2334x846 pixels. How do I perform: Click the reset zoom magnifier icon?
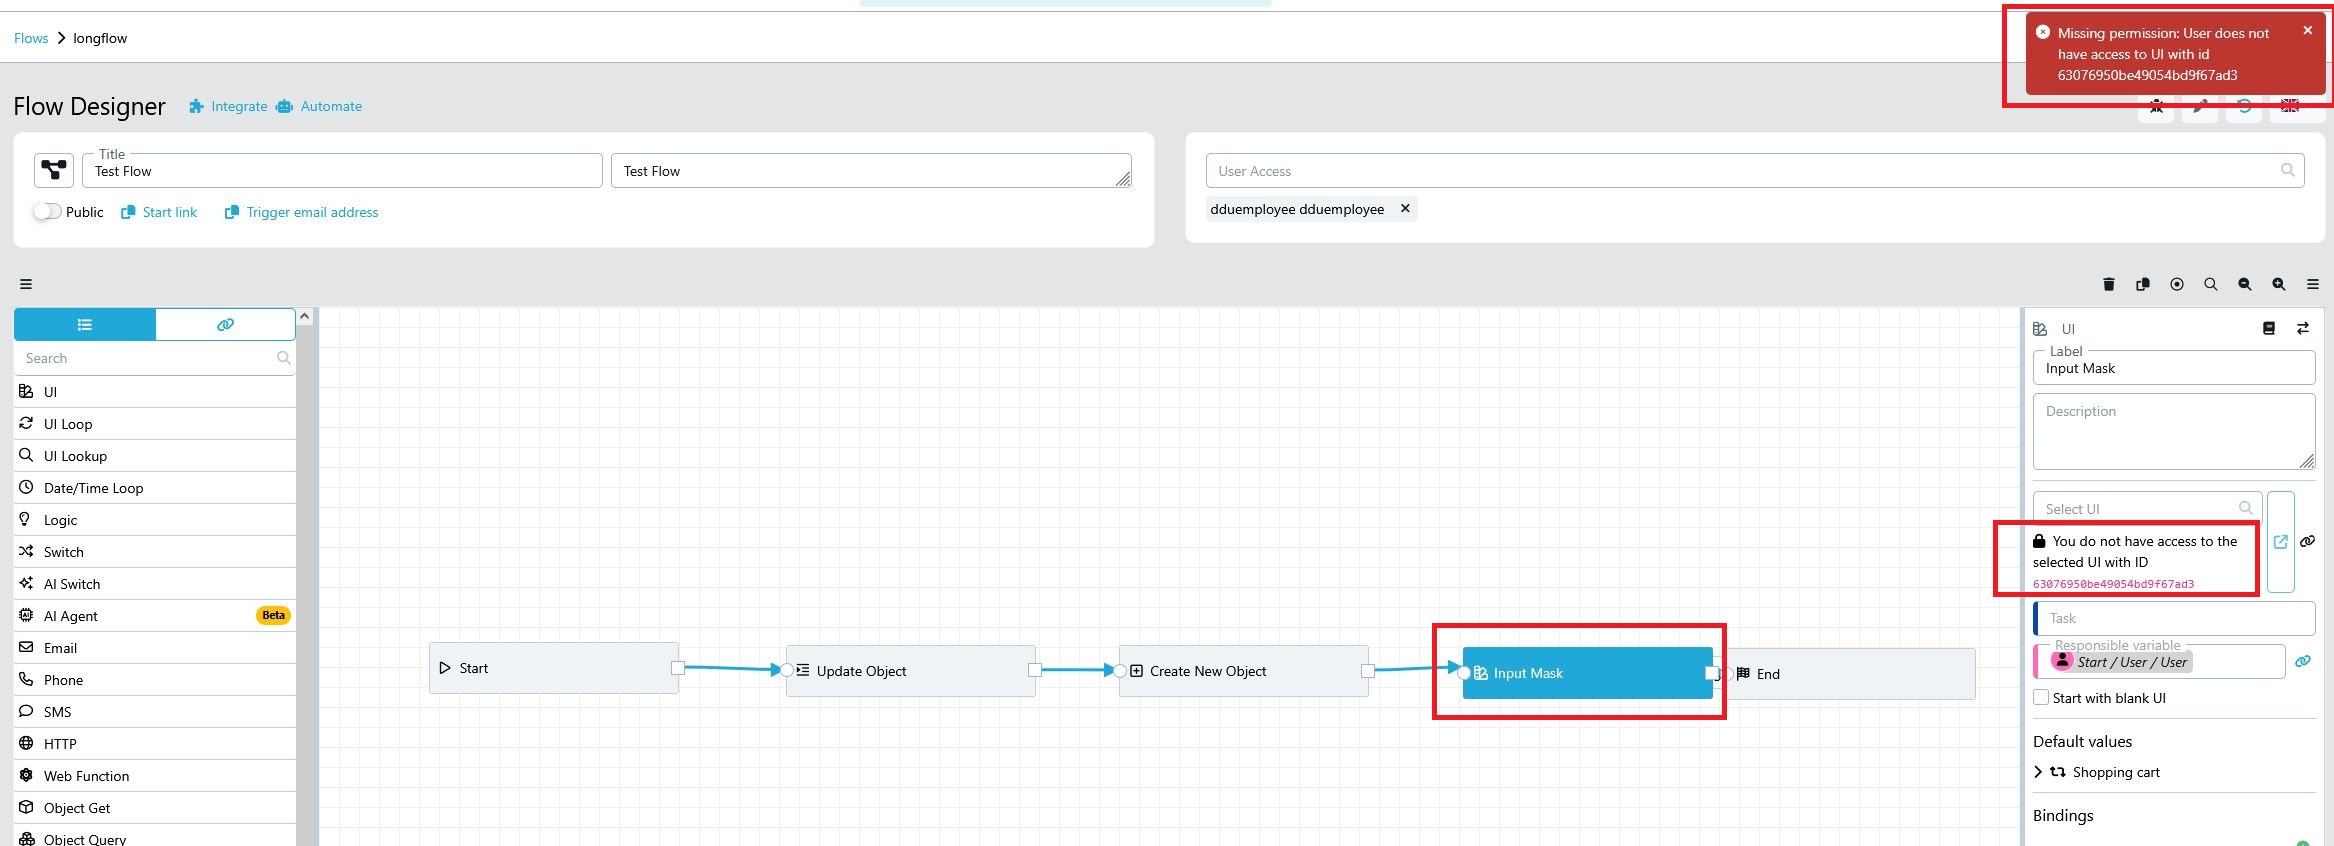2211,284
